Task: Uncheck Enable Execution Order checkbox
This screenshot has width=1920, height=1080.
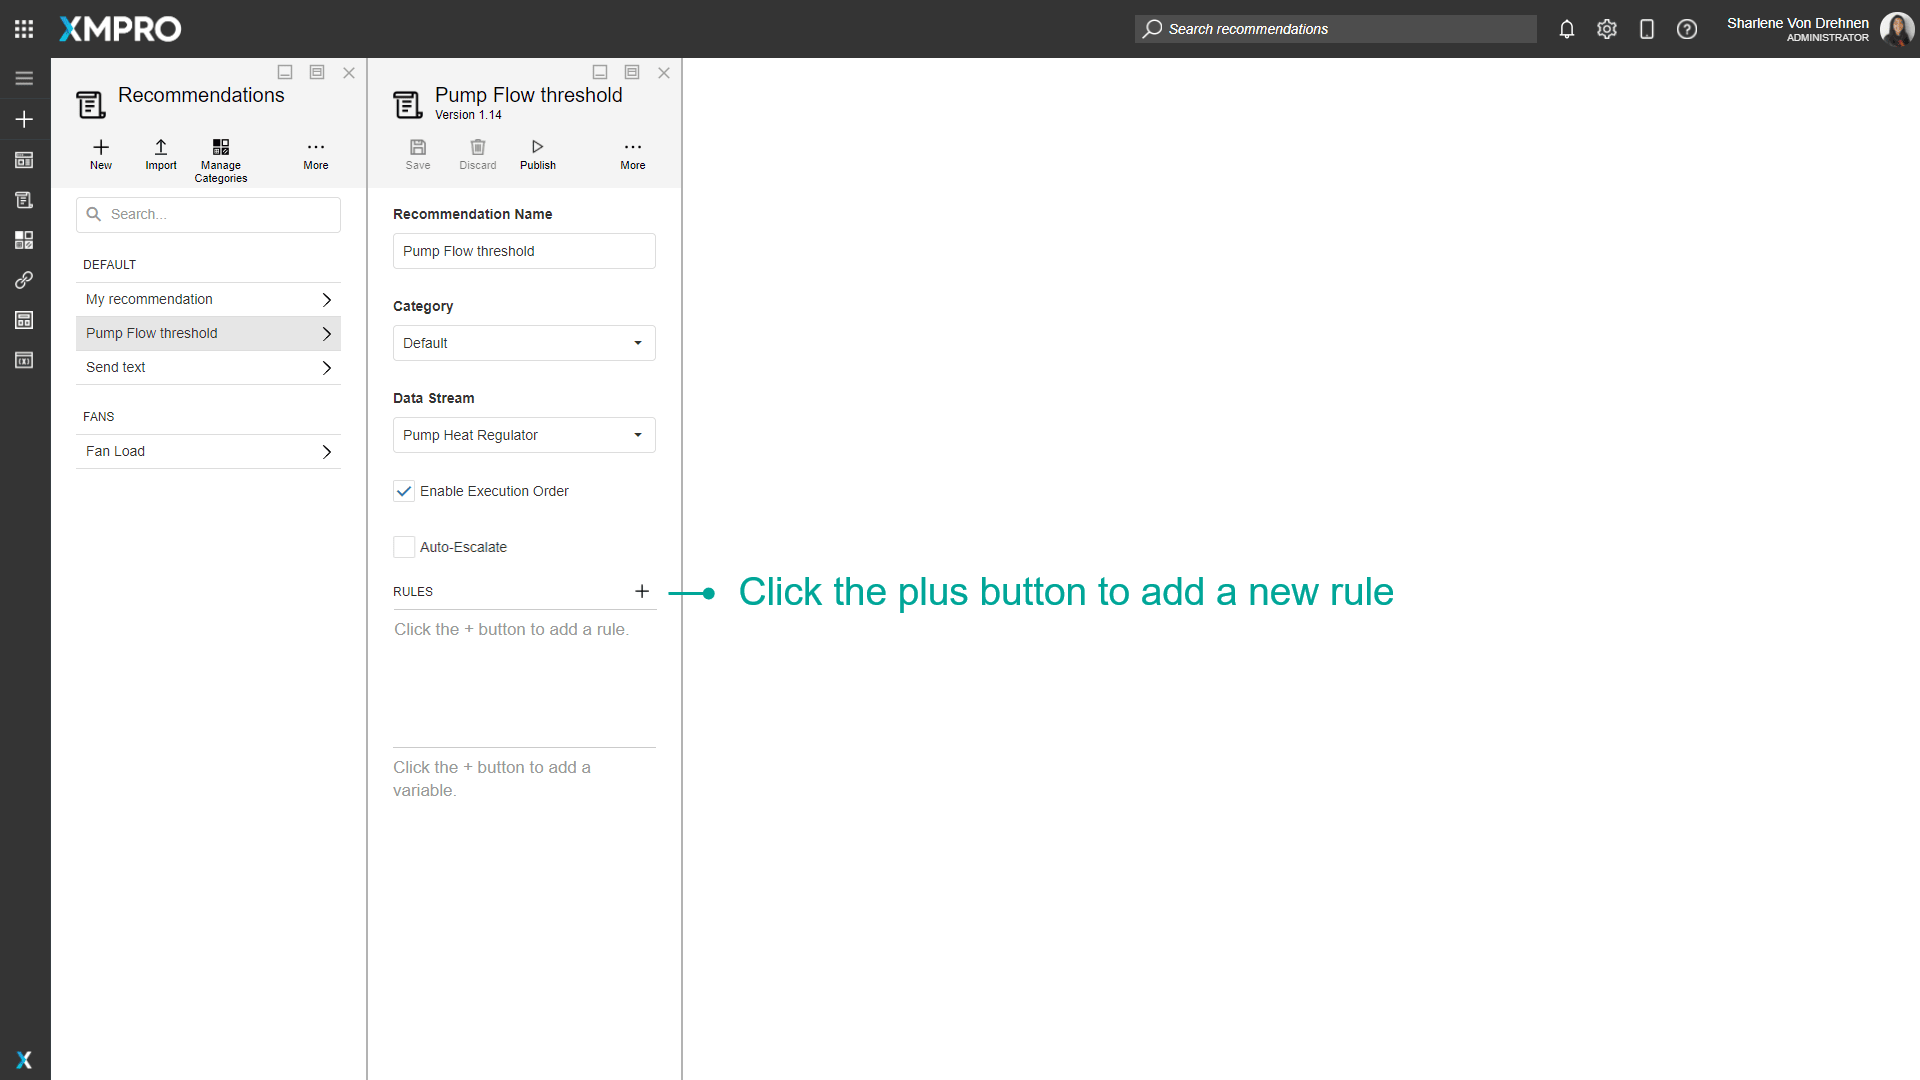Action: tap(404, 491)
